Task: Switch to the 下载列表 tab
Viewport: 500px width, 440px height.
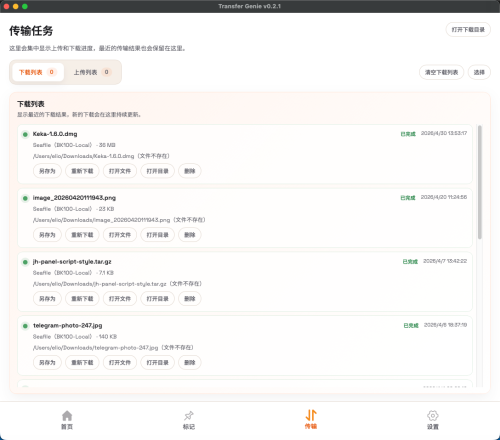Action: click(x=38, y=72)
